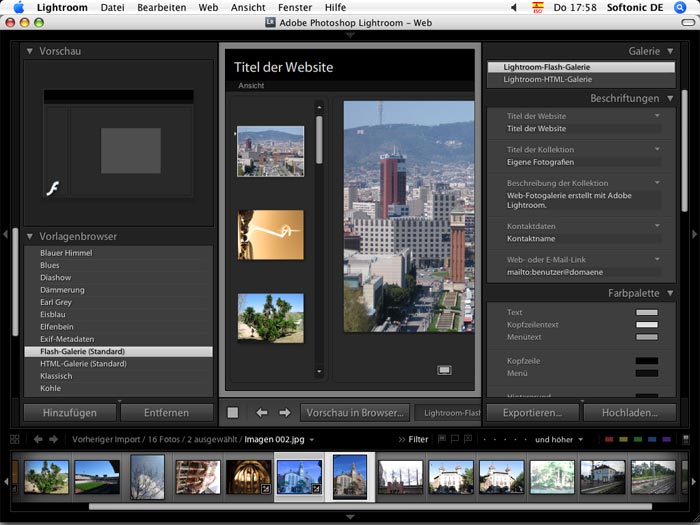
Task: Open the Datei menu
Action: coord(112,8)
